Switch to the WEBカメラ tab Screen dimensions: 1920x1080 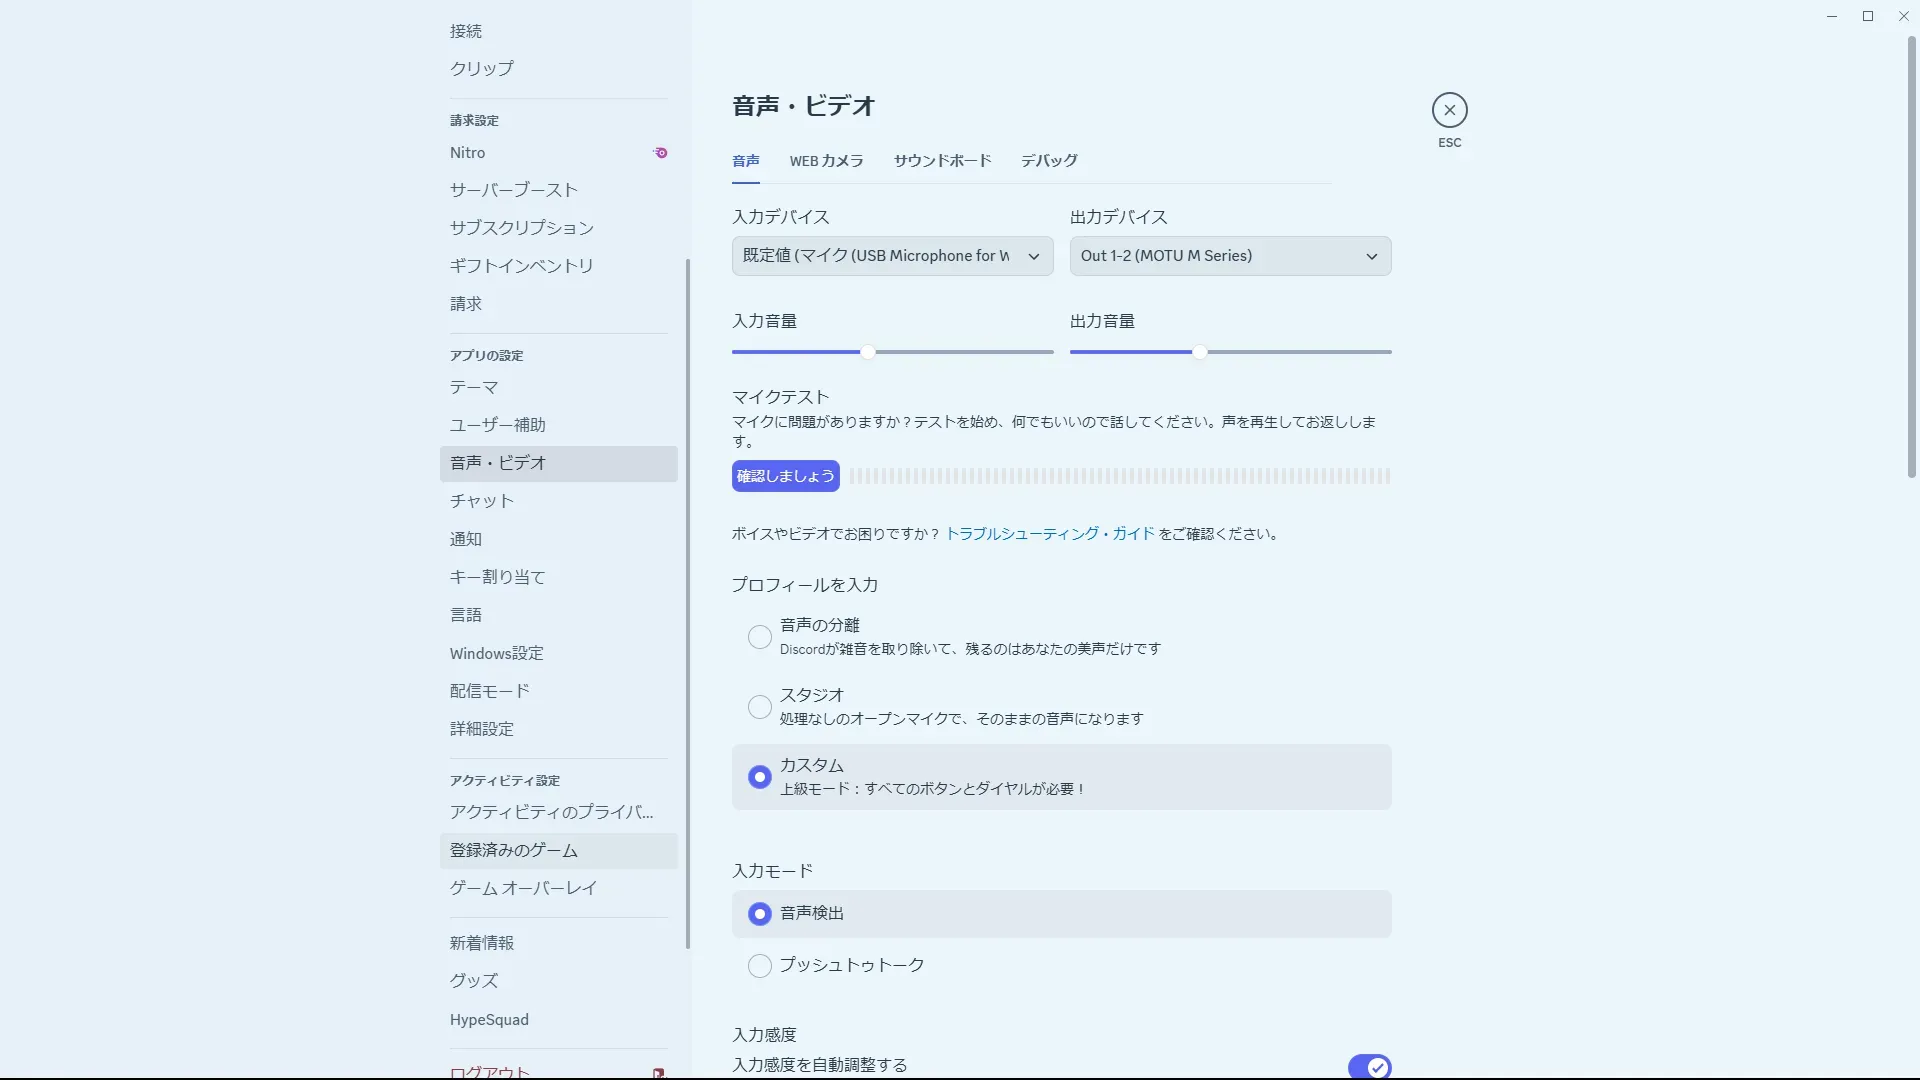tap(826, 161)
